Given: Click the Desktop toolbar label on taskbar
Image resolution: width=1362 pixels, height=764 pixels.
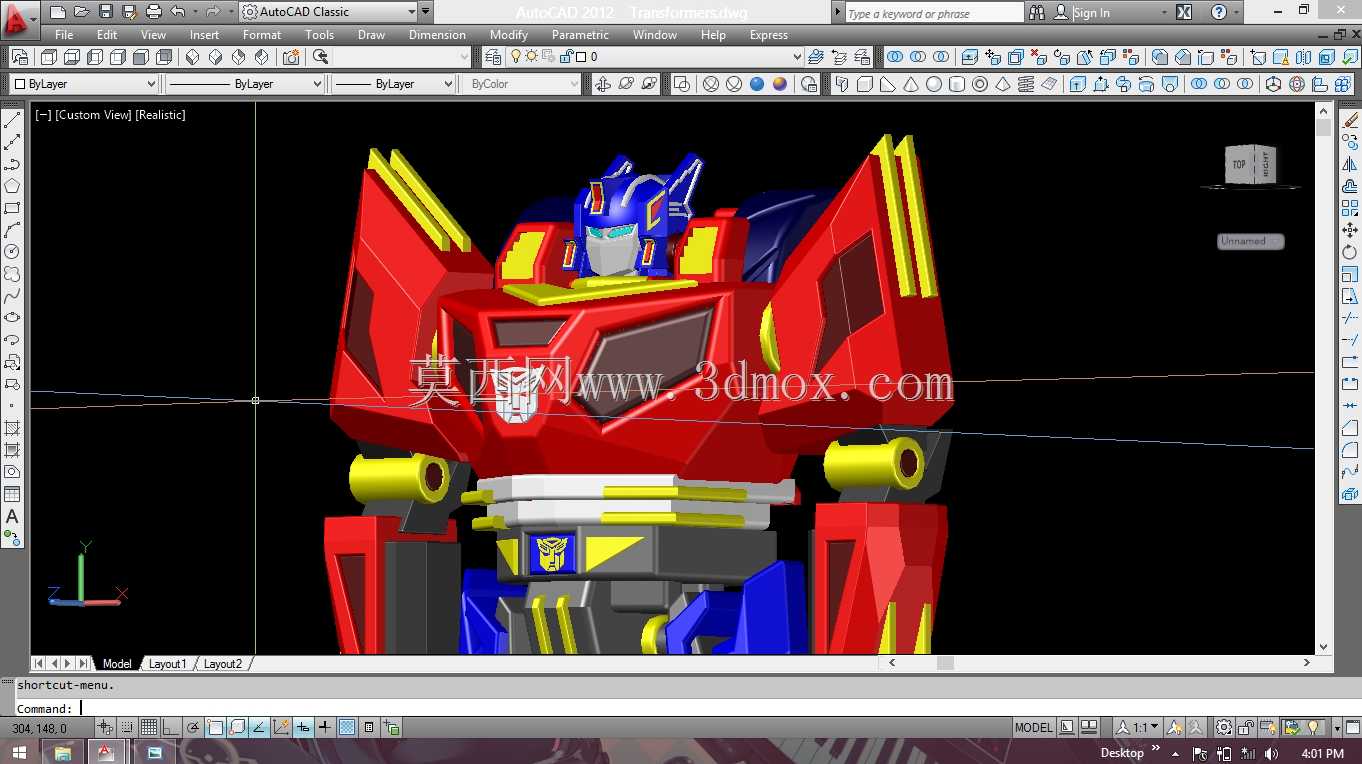Looking at the screenshot, I should 1122,753.
